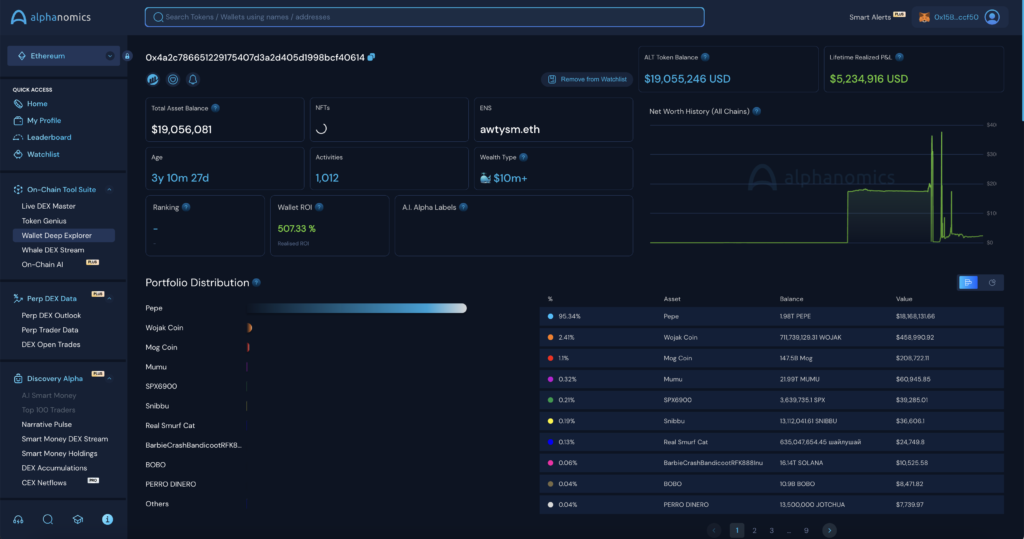Click the bell alert icon under address
Screen dimensions: 1024x539
point(193,79)
